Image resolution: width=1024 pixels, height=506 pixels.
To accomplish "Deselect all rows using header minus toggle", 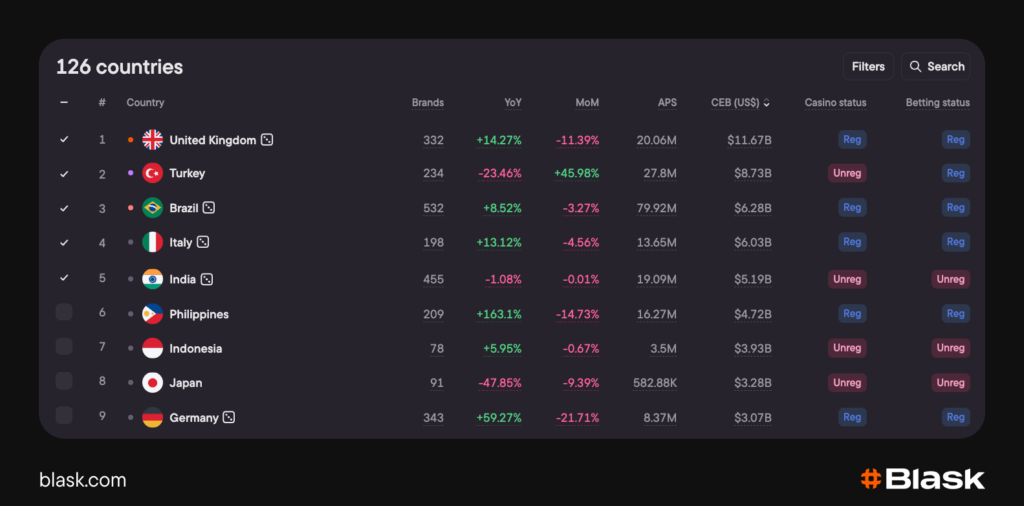I will pyautogui.click(x=64, y=102).
